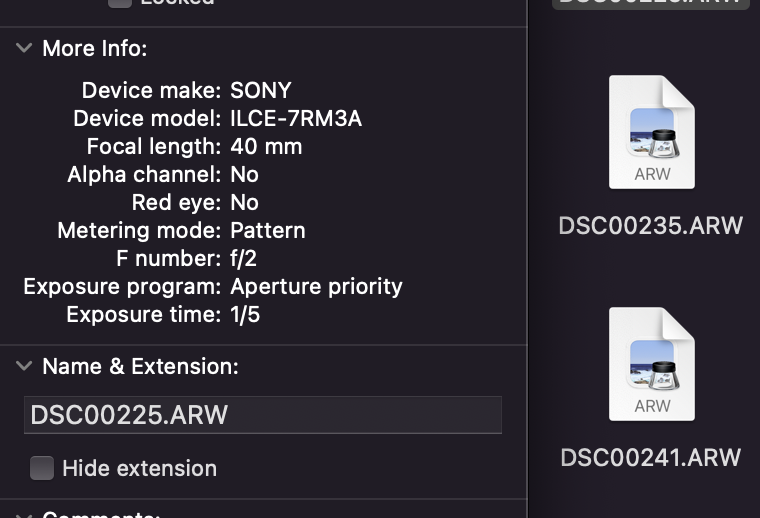Click the SONY device make value
760x518 pixels.
(261, 90)
